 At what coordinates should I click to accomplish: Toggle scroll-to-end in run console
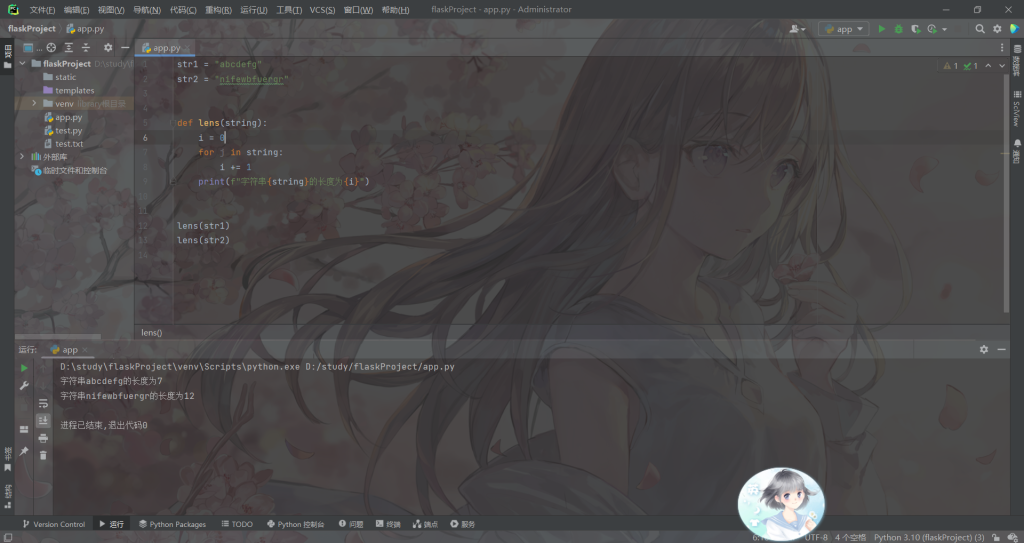pos(43,421)
